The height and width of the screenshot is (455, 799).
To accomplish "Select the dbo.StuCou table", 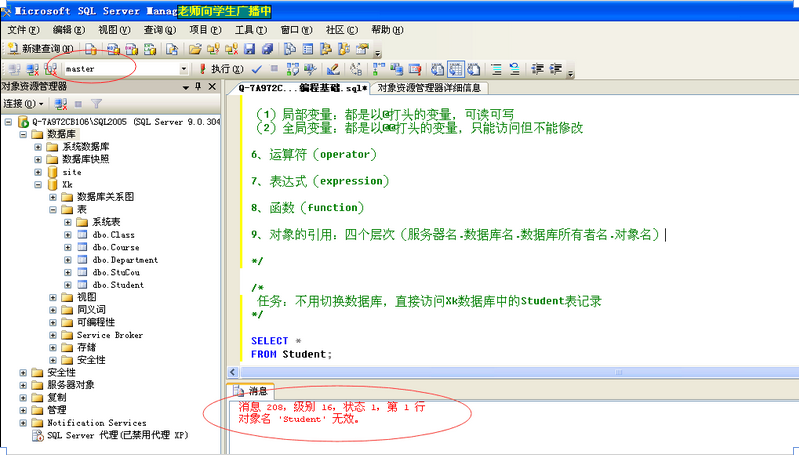I will 116,273.
